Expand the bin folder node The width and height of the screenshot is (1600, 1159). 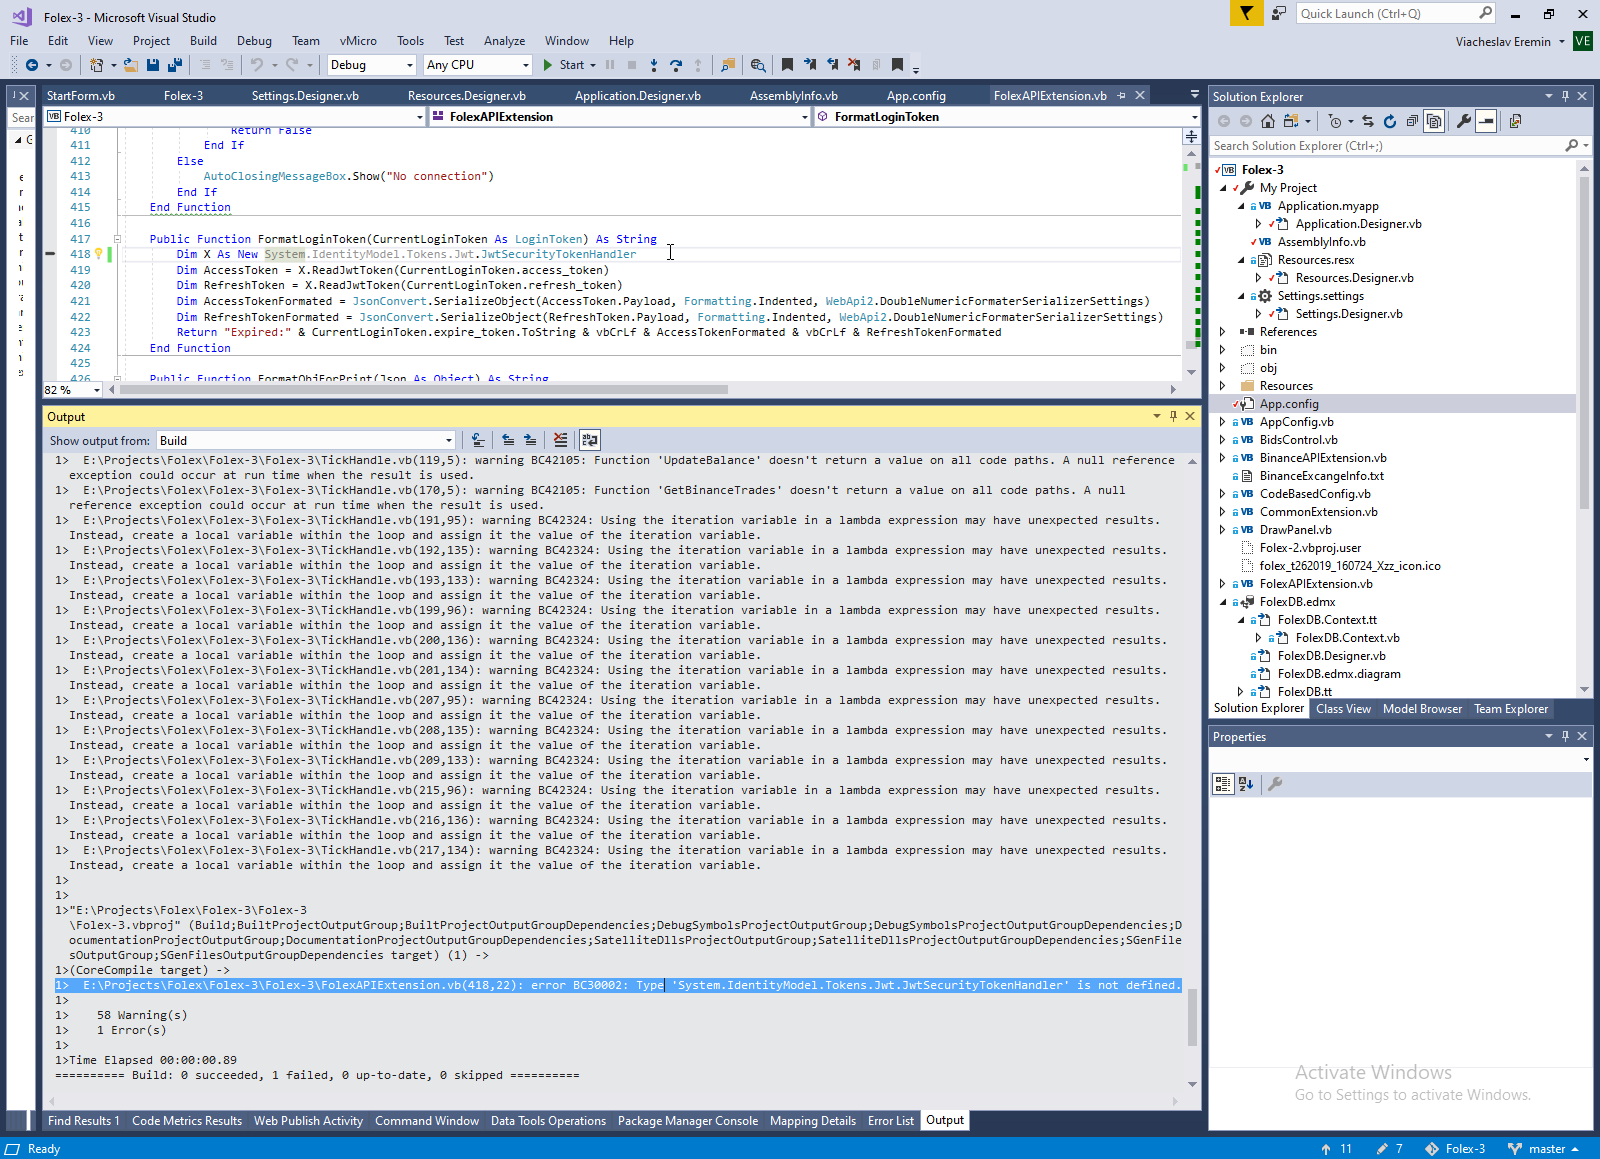[1222, 350]
